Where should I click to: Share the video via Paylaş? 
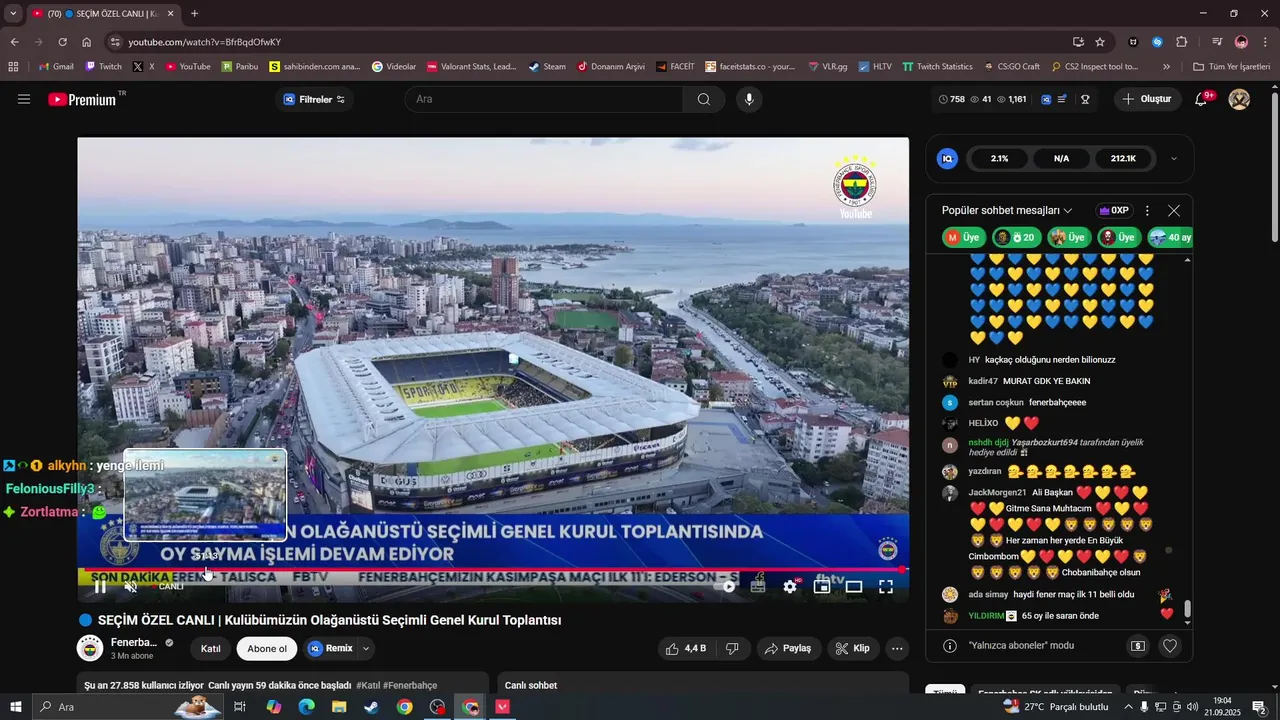coord(788,648)
